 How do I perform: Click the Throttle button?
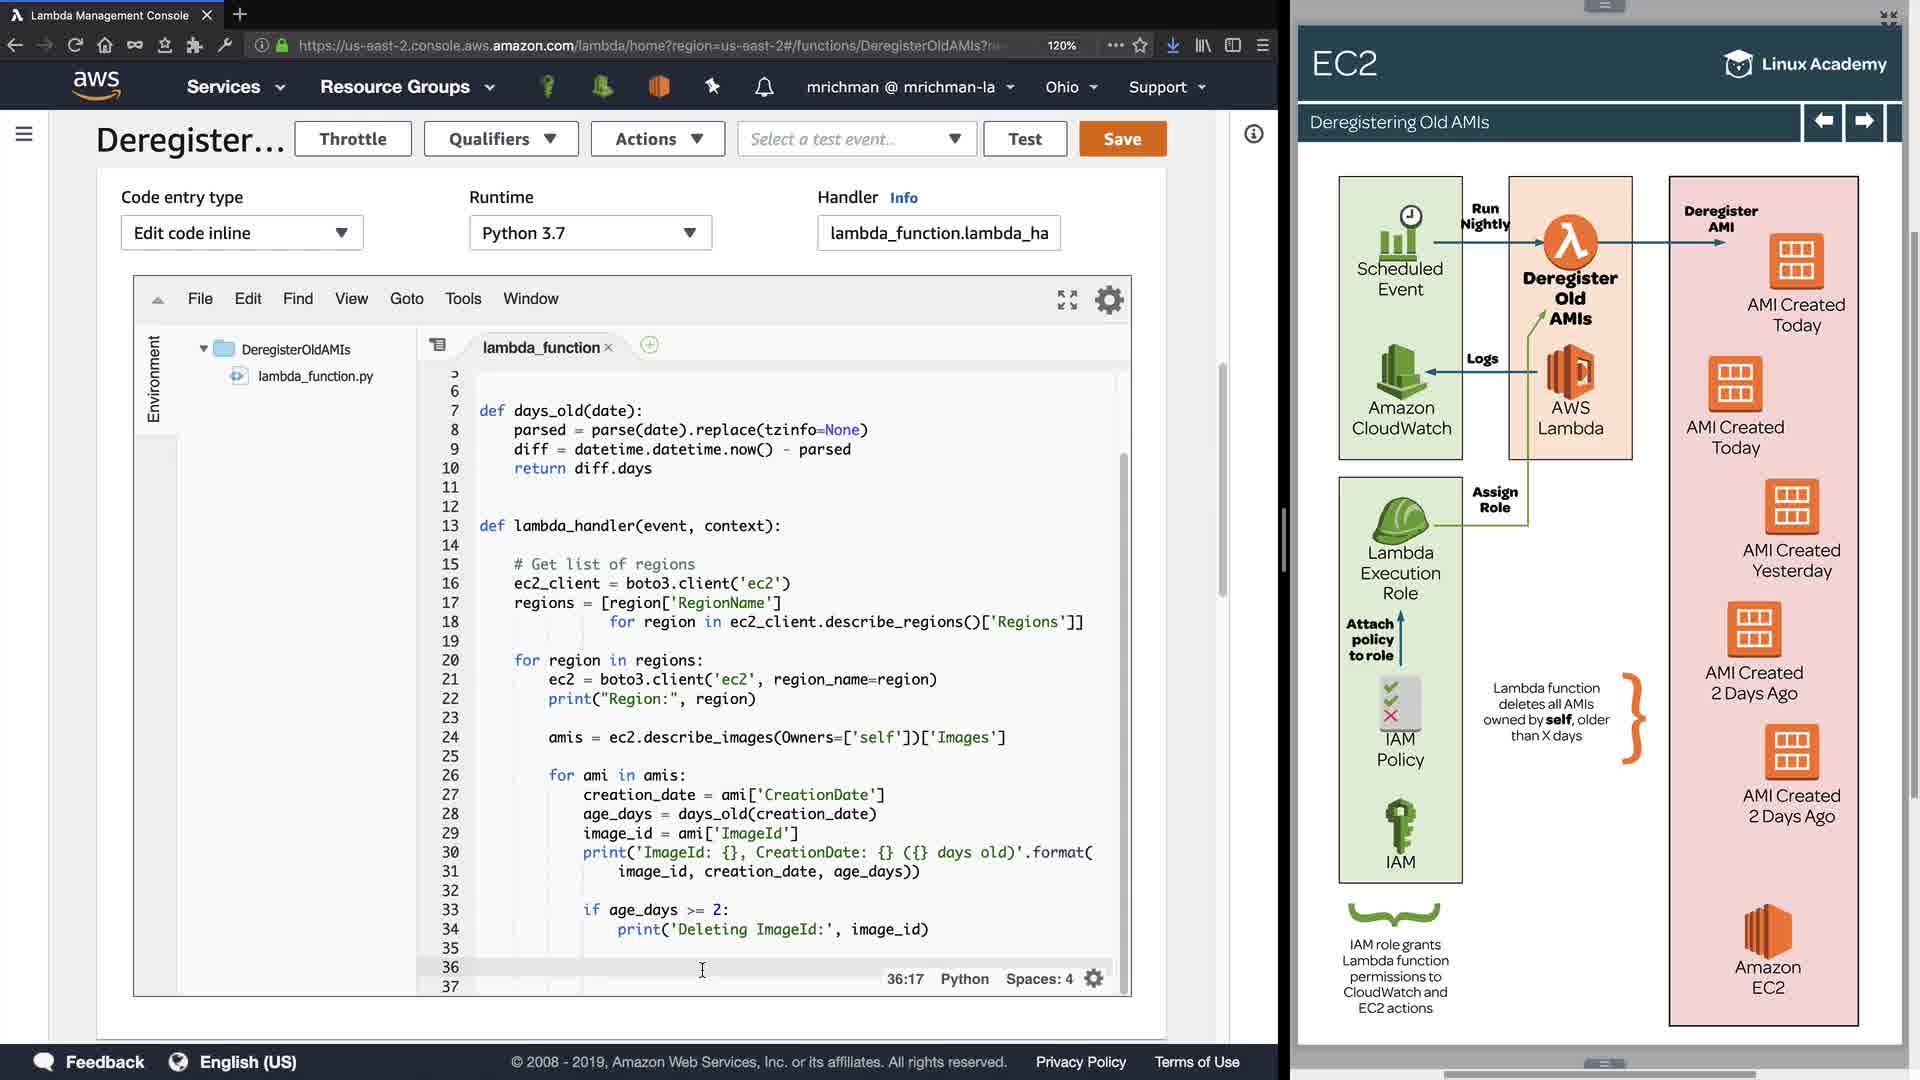pos(352,139)
